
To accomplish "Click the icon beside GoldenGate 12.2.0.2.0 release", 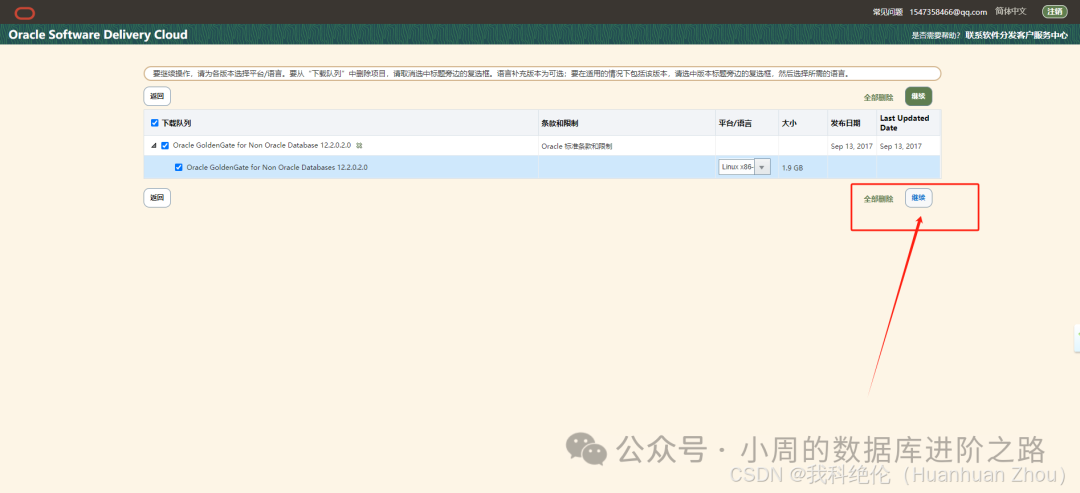I will click(360, 146).
